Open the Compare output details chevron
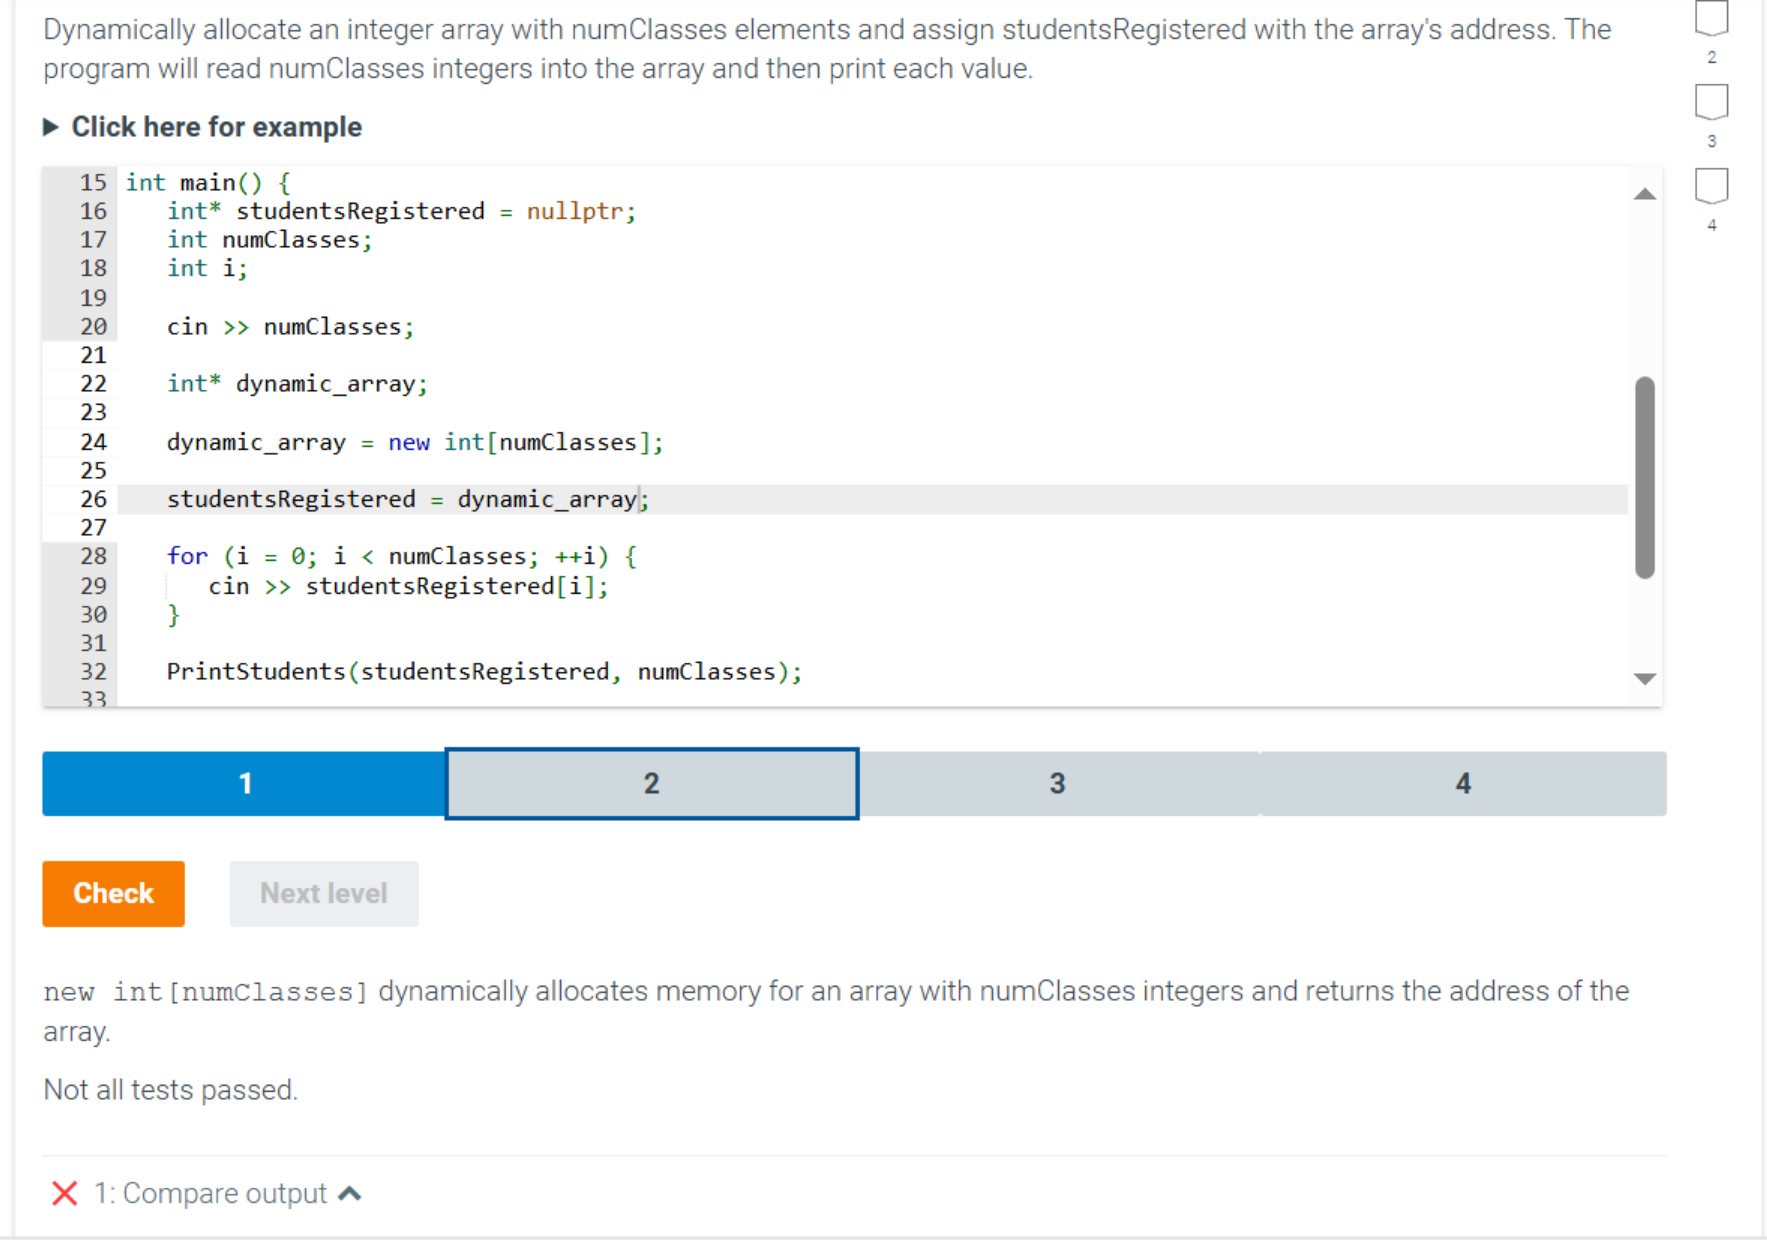The height and width of the screenshot is (1240, 1767). 349,1192
